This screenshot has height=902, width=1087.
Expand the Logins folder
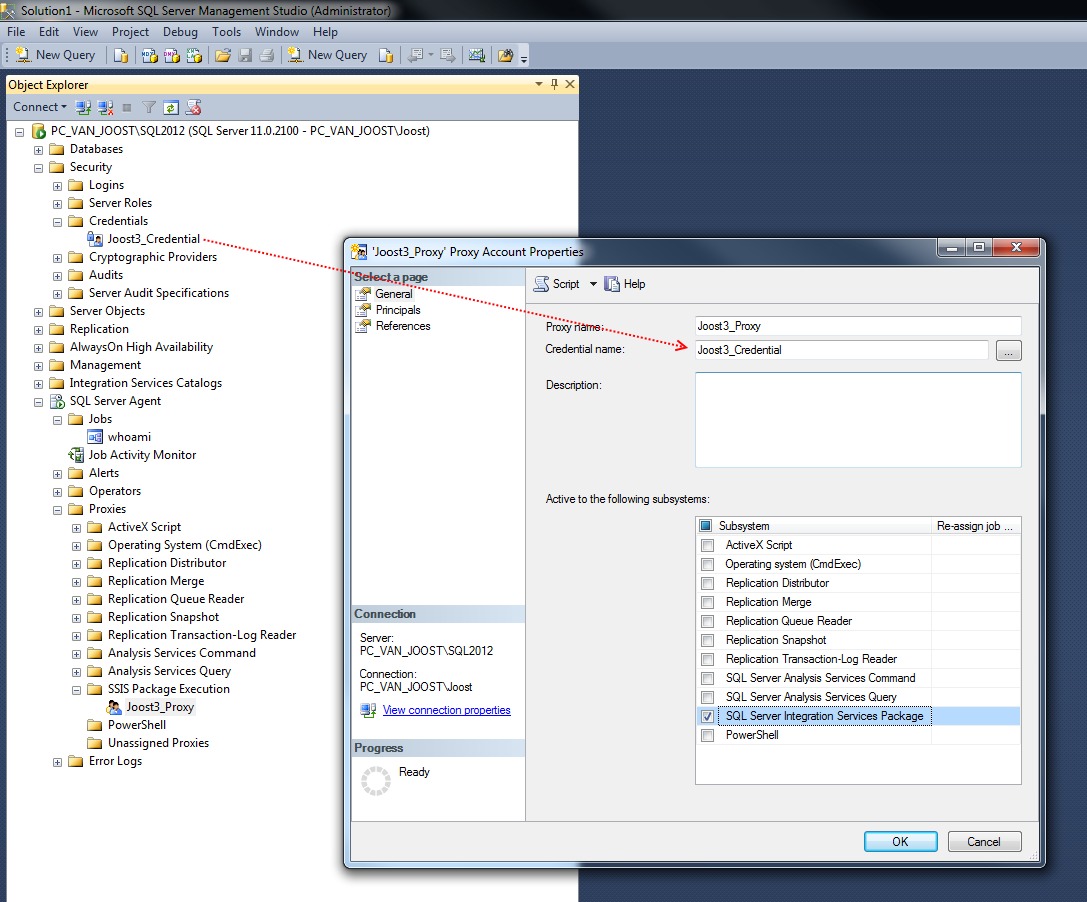click(x=58, y=186)
